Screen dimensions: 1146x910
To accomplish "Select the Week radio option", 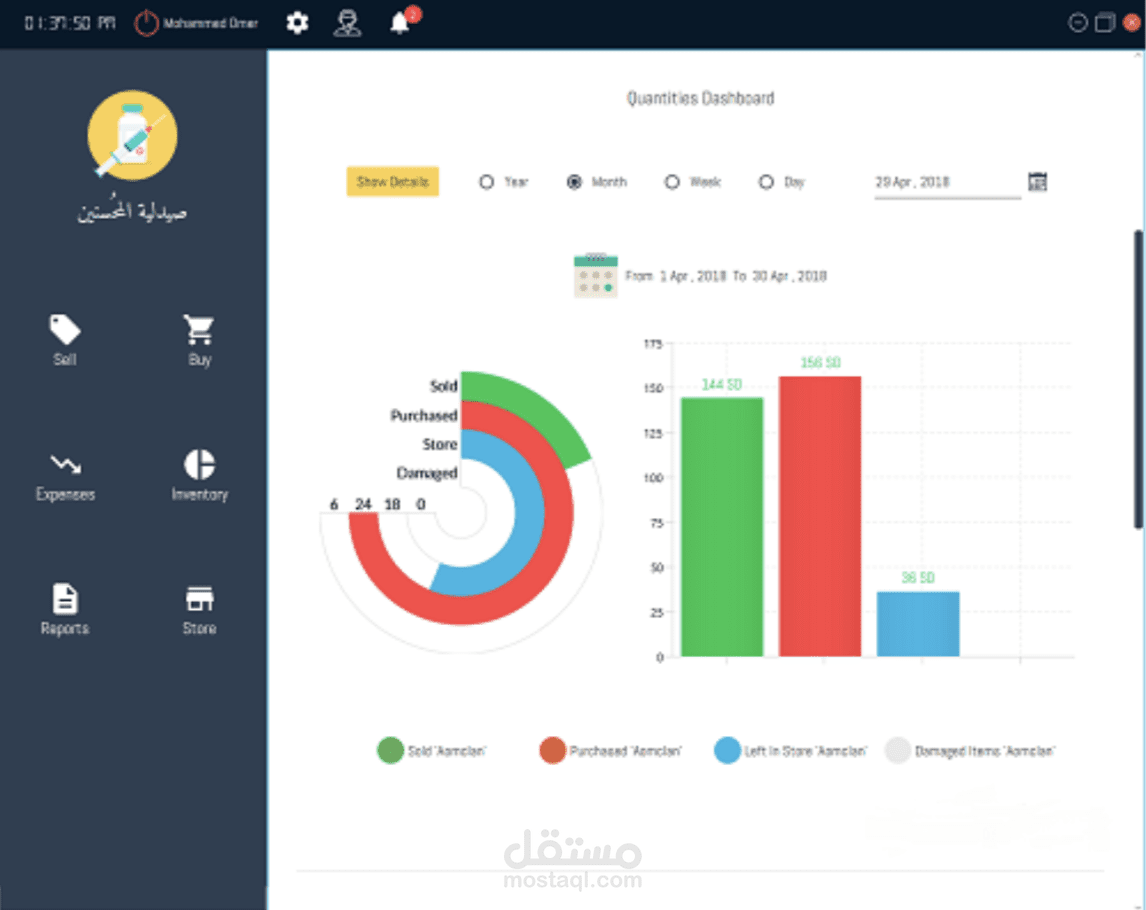I will click(672, 182).
